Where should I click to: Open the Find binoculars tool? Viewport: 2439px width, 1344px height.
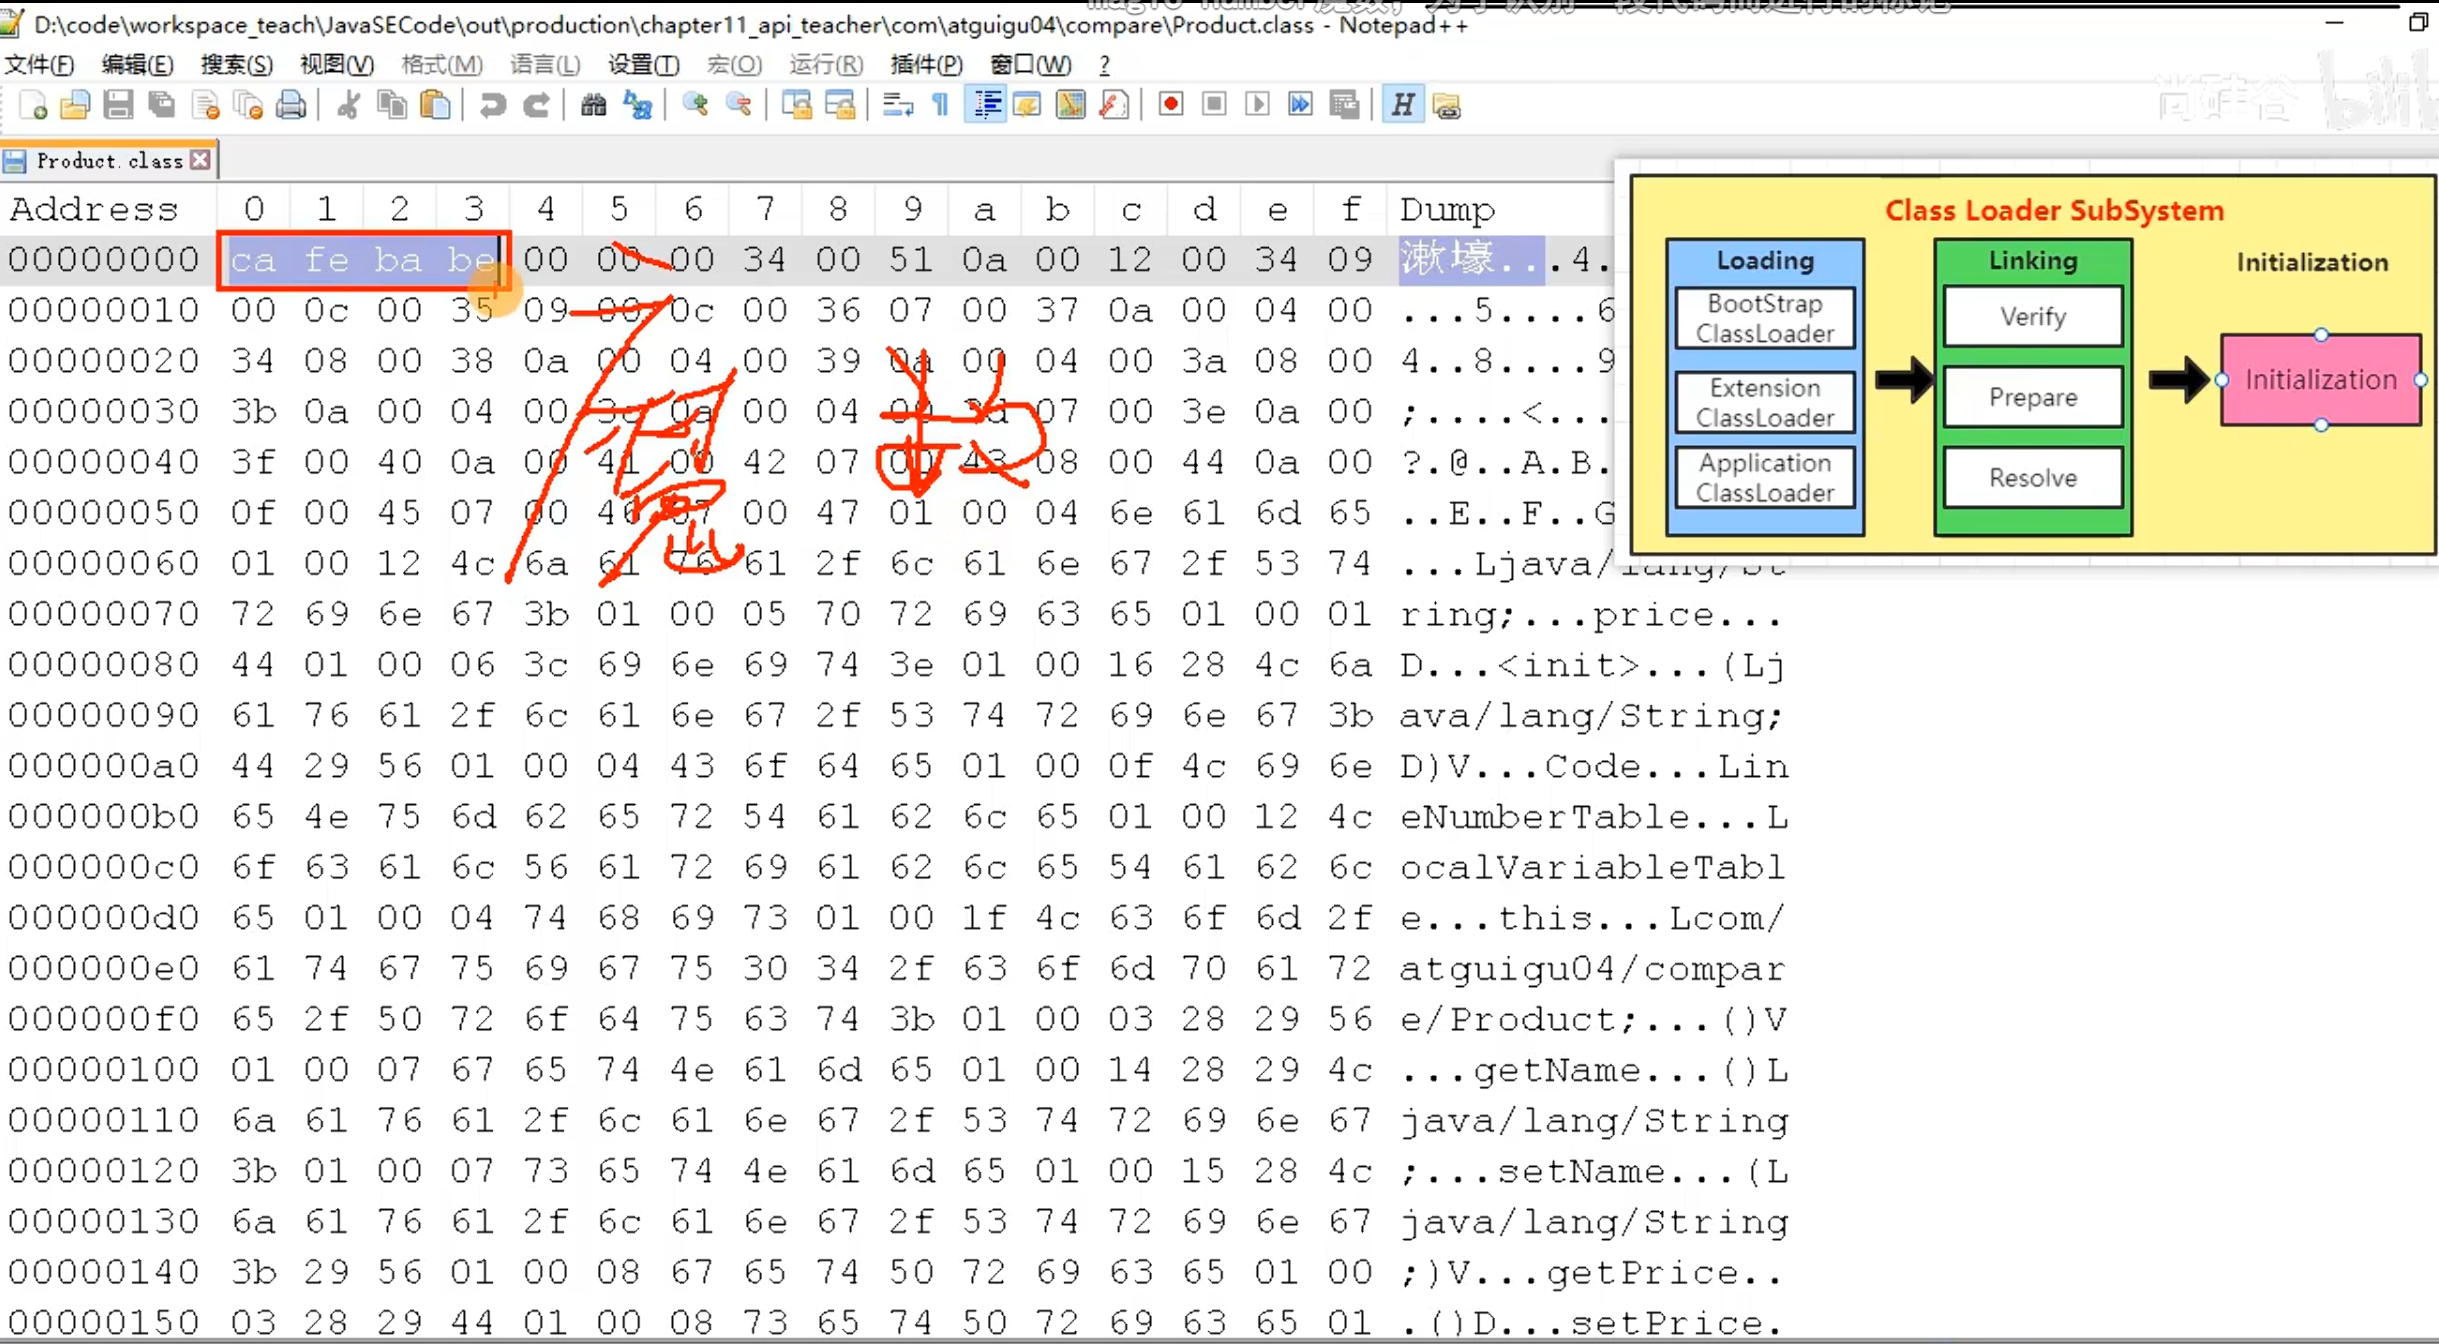pos(593,105)
